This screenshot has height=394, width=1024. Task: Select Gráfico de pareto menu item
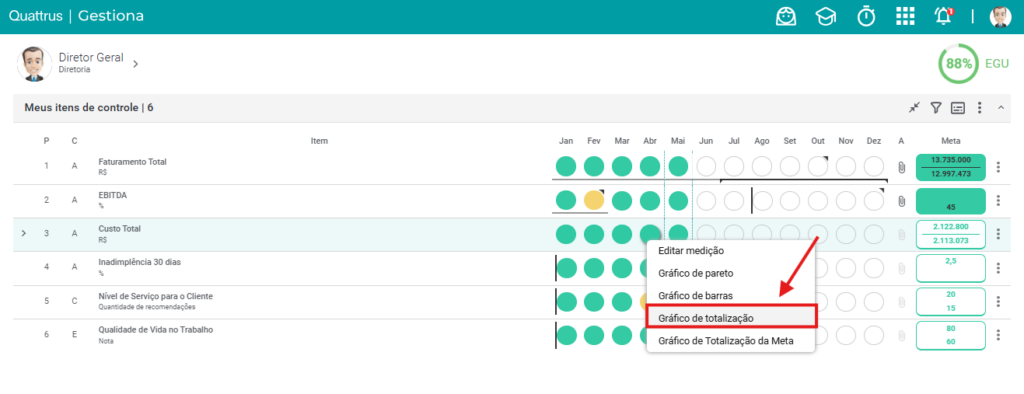(x=731, y=273)
